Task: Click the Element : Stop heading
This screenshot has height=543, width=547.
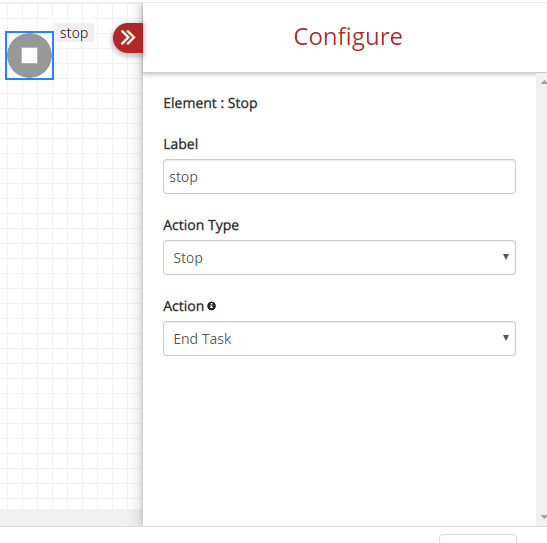Action: [x=210, y=103]
